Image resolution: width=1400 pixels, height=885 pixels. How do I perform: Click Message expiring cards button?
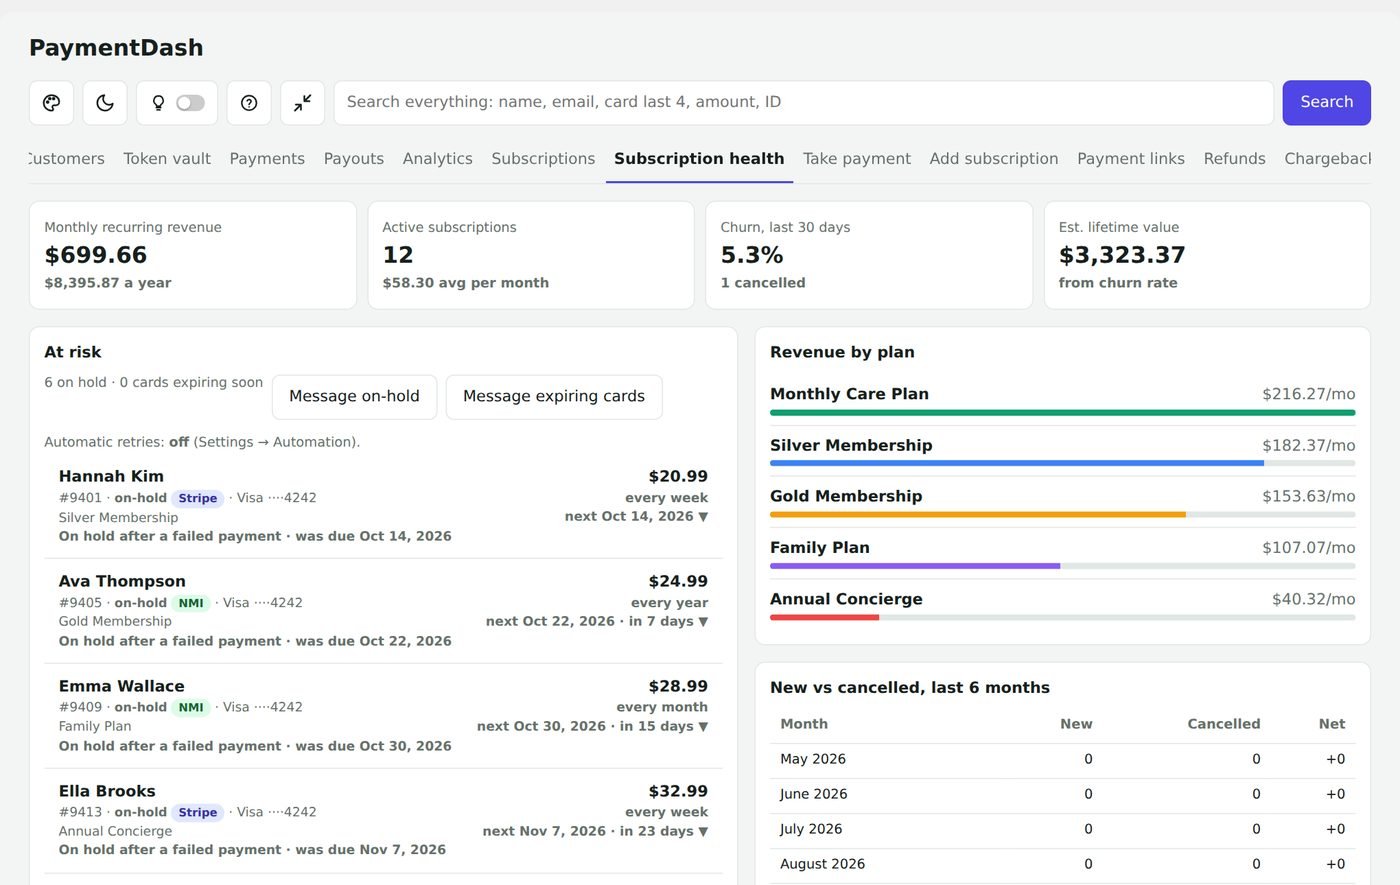pyautogui.click(x=554, y=397)
